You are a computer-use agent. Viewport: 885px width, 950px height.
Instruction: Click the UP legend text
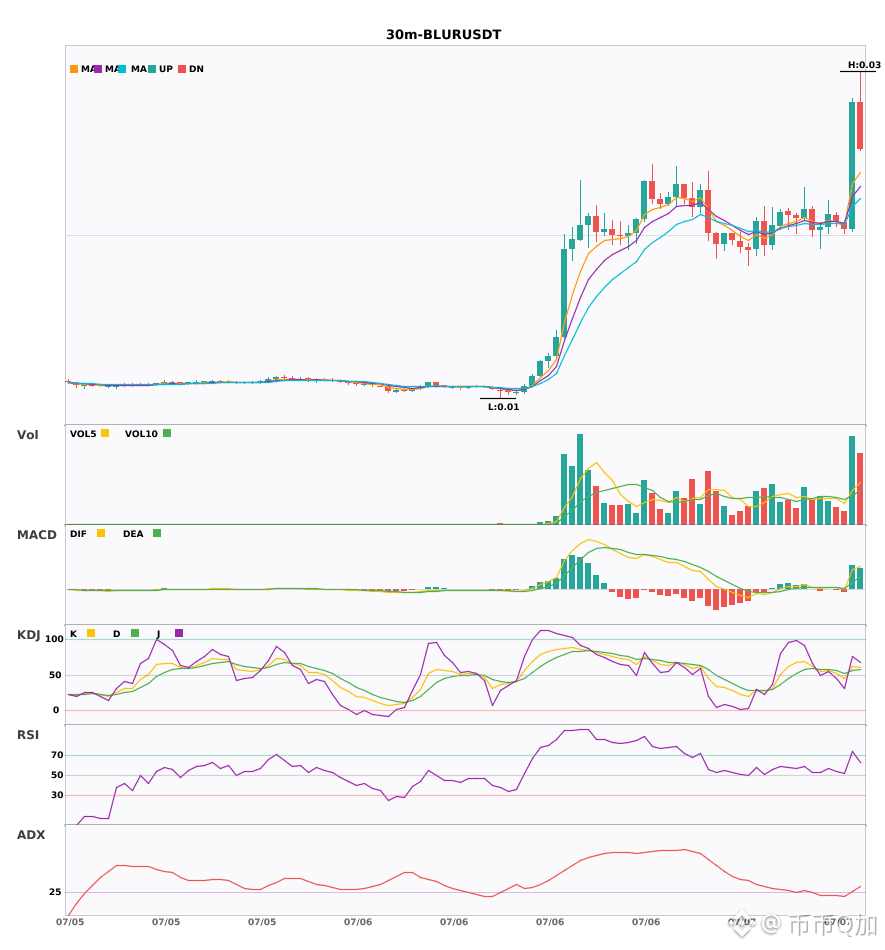click(166, 69)
